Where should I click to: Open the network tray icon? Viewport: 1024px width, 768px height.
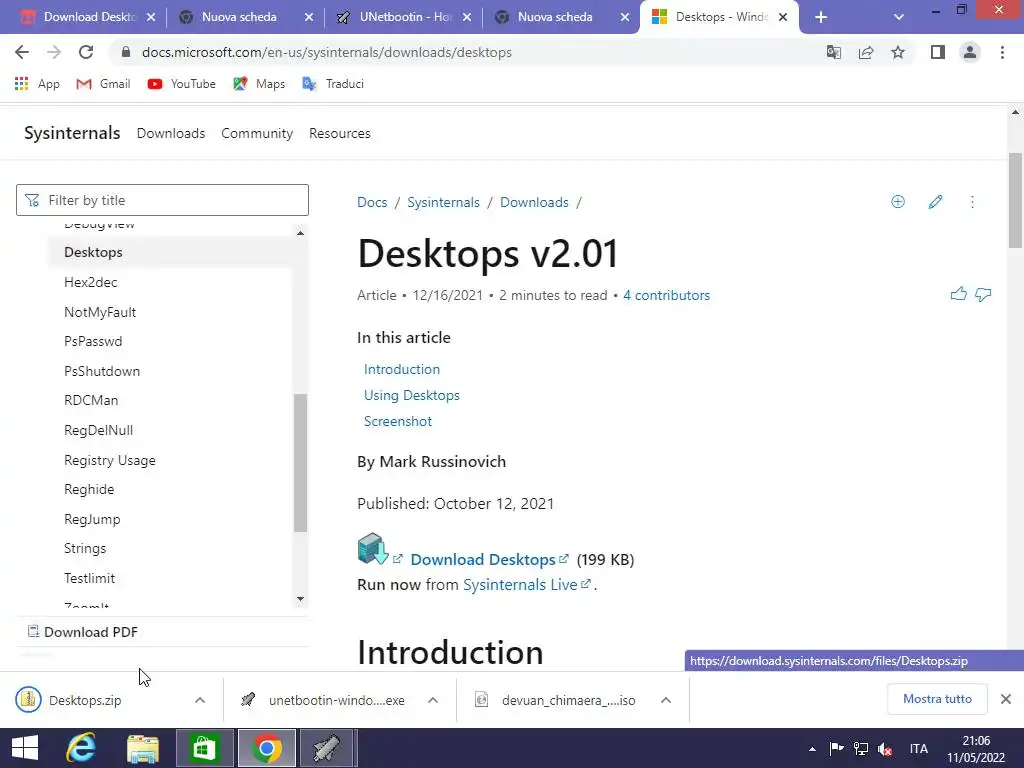(x=861, y=749)
